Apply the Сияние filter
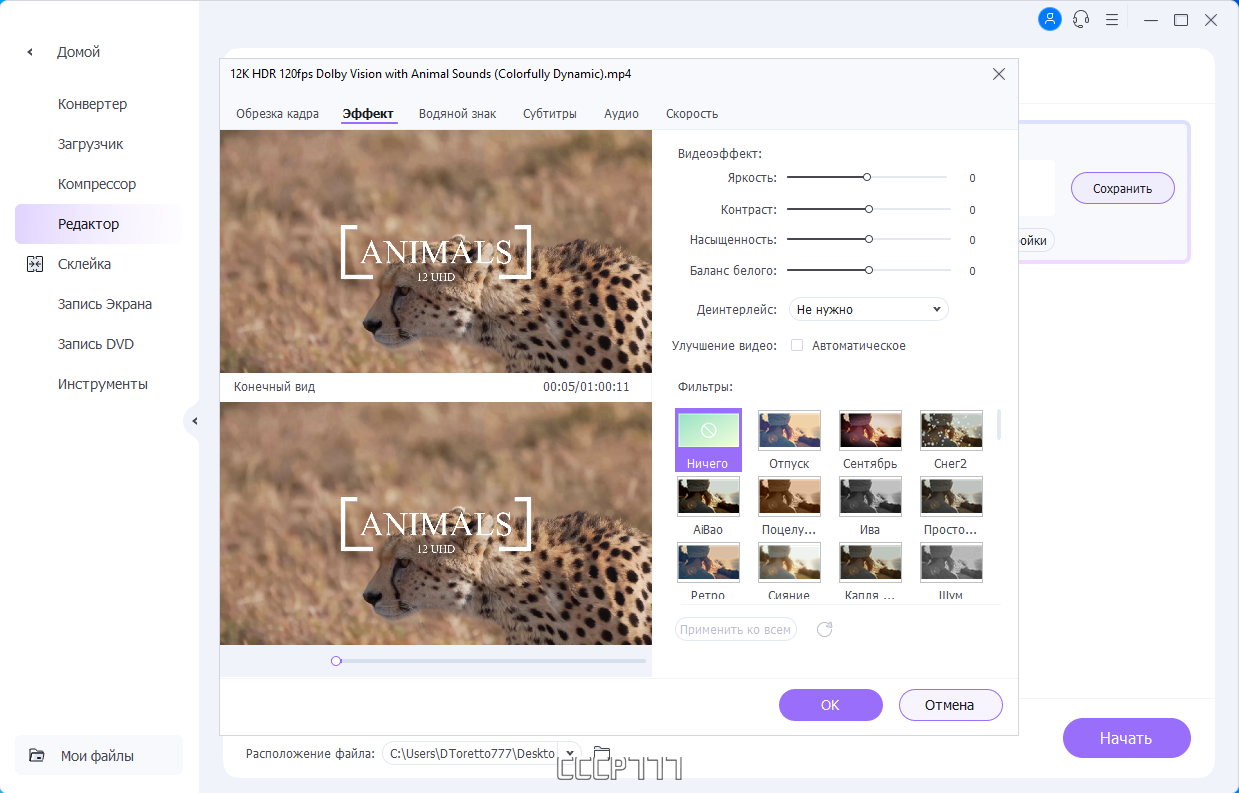This screenshot has width=1239, height=793. [789, 571]
